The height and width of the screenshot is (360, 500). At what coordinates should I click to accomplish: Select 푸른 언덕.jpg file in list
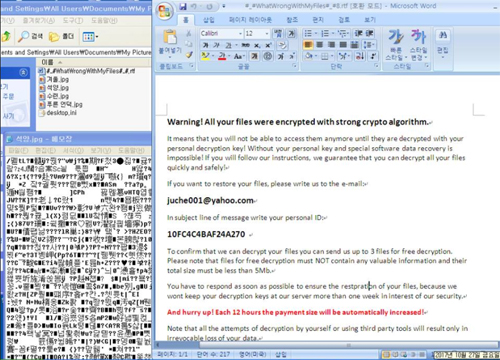61,105
